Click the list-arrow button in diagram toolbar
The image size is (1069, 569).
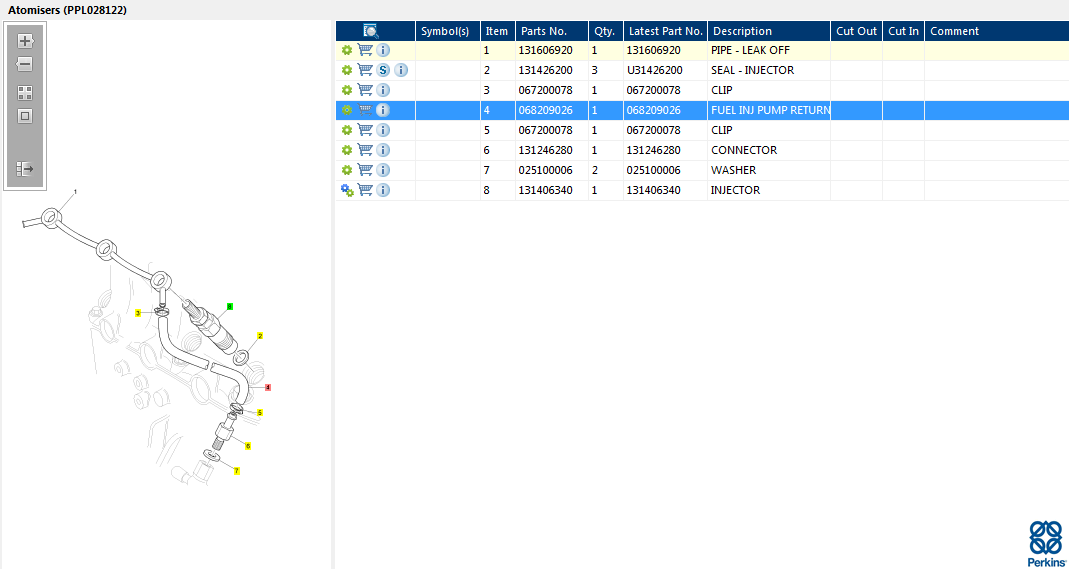[x=25, y=169]
